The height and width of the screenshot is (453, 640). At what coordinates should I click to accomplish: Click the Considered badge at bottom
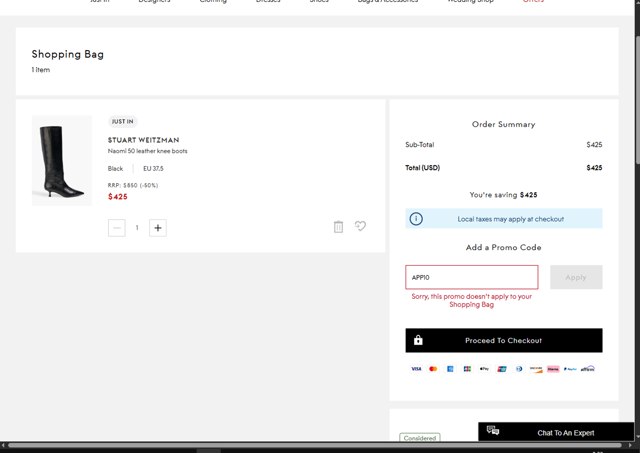tap(420, 437)
